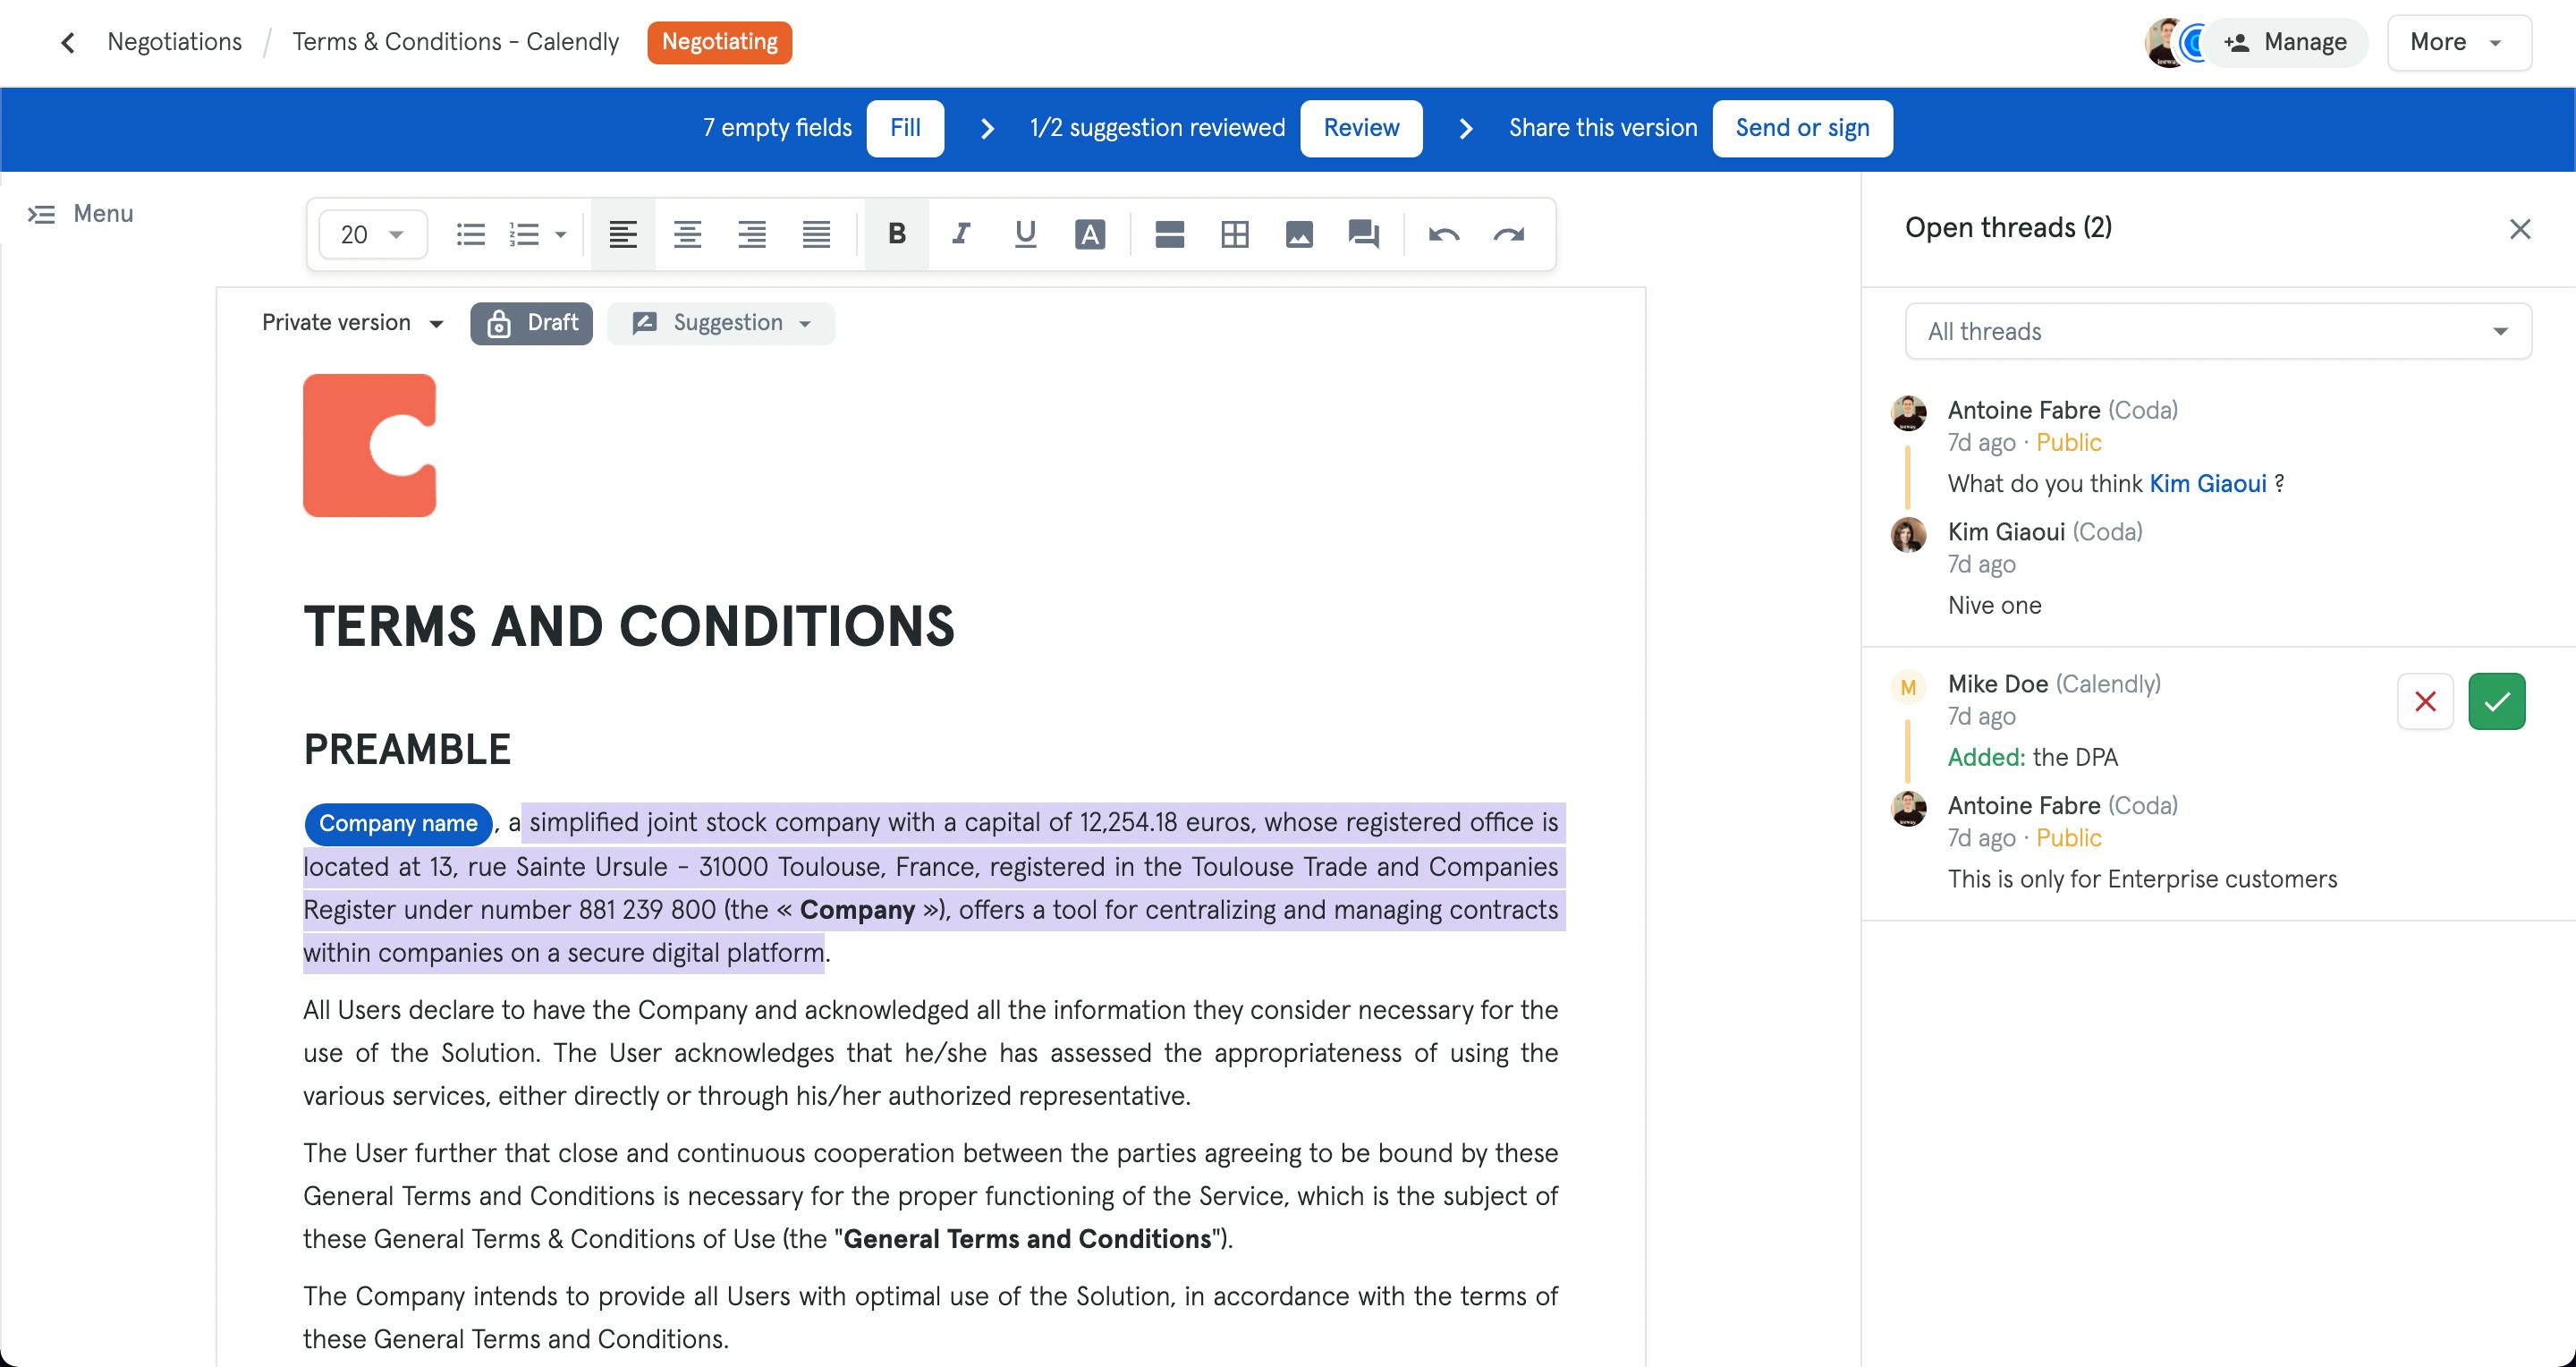Image resolution: width=2576 pixels, height=1367 pixels.
Task: Accept Mike Doe's DPA suggestion
Action: tap(2496, 700)
